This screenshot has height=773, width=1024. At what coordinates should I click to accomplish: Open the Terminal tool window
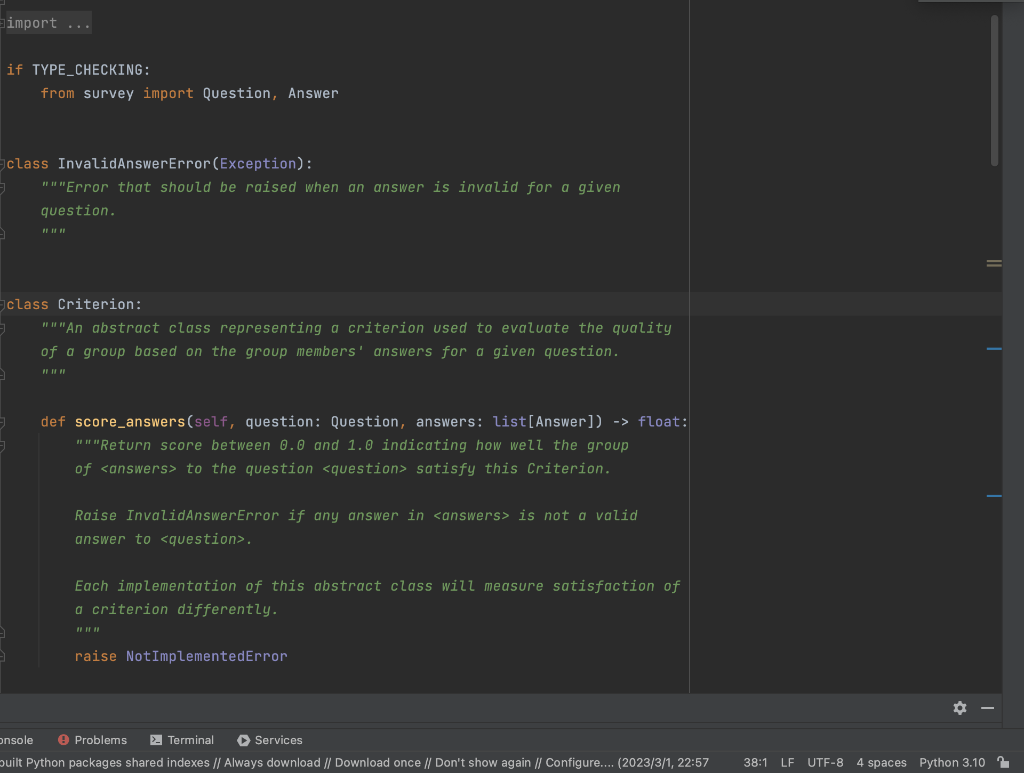190,740
